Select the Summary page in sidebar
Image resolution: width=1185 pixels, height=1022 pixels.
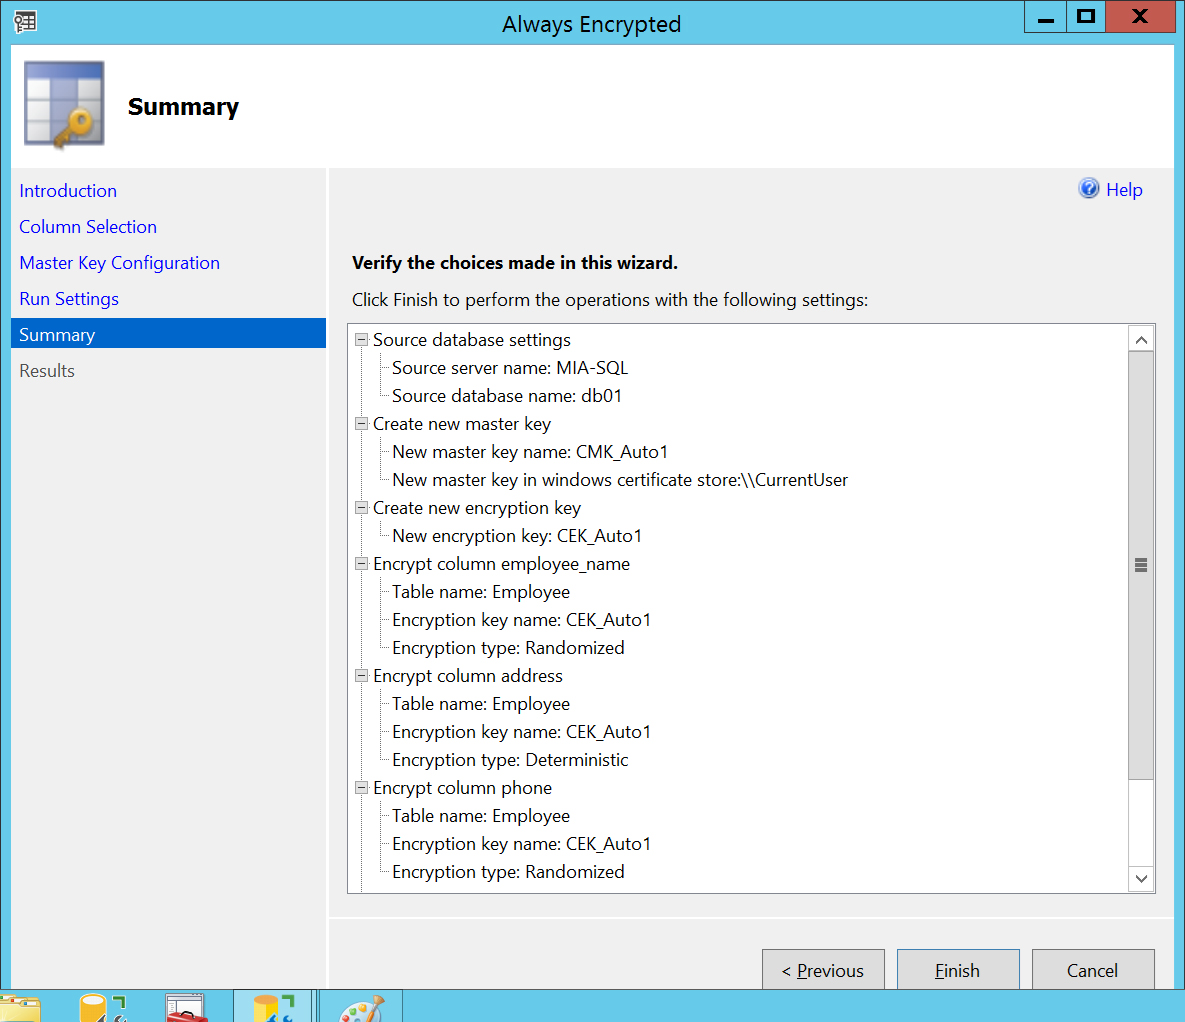169,334
